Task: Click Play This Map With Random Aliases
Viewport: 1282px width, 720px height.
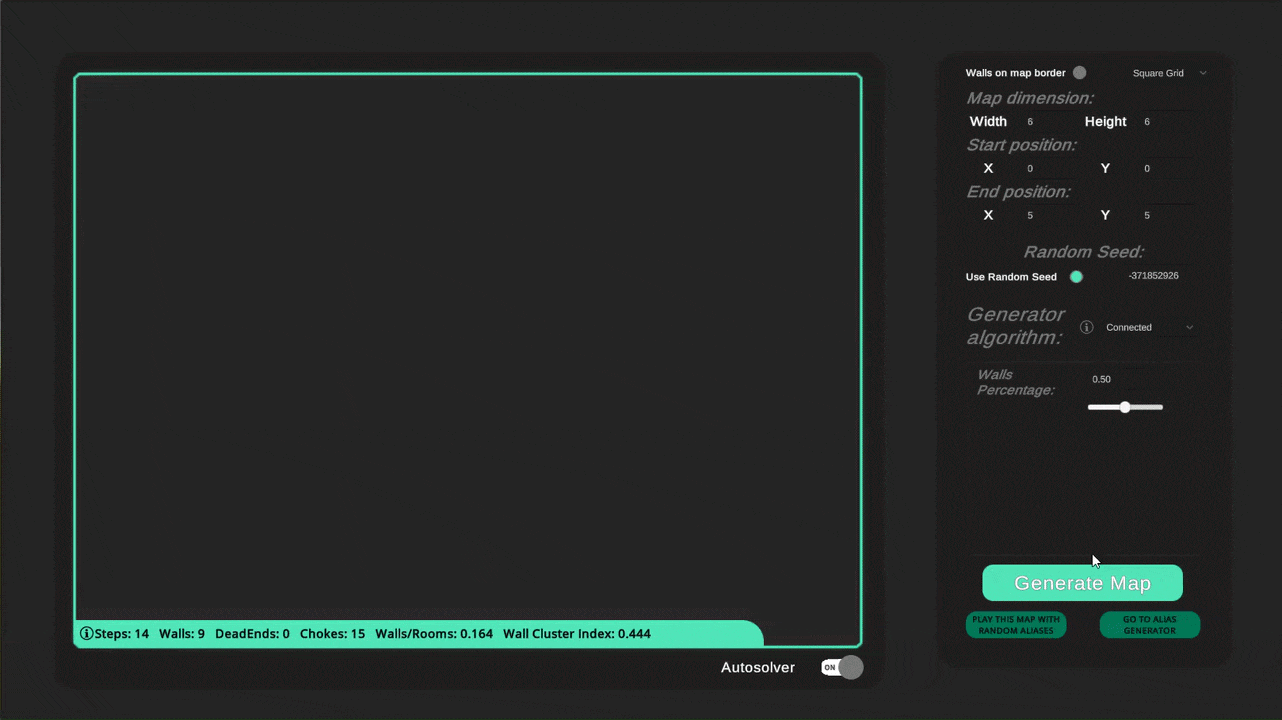Action: coord(1016,625)
